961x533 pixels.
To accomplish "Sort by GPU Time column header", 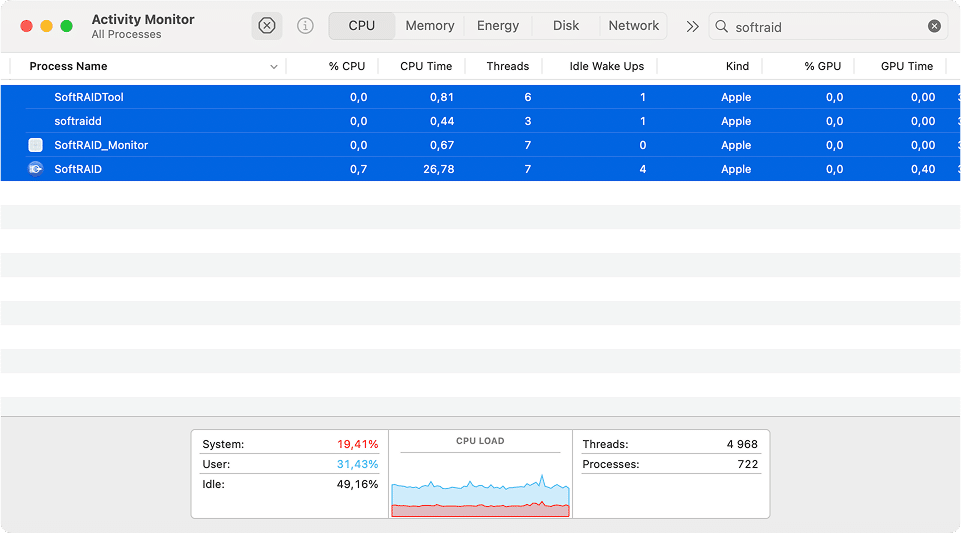I will pos(906,66).
